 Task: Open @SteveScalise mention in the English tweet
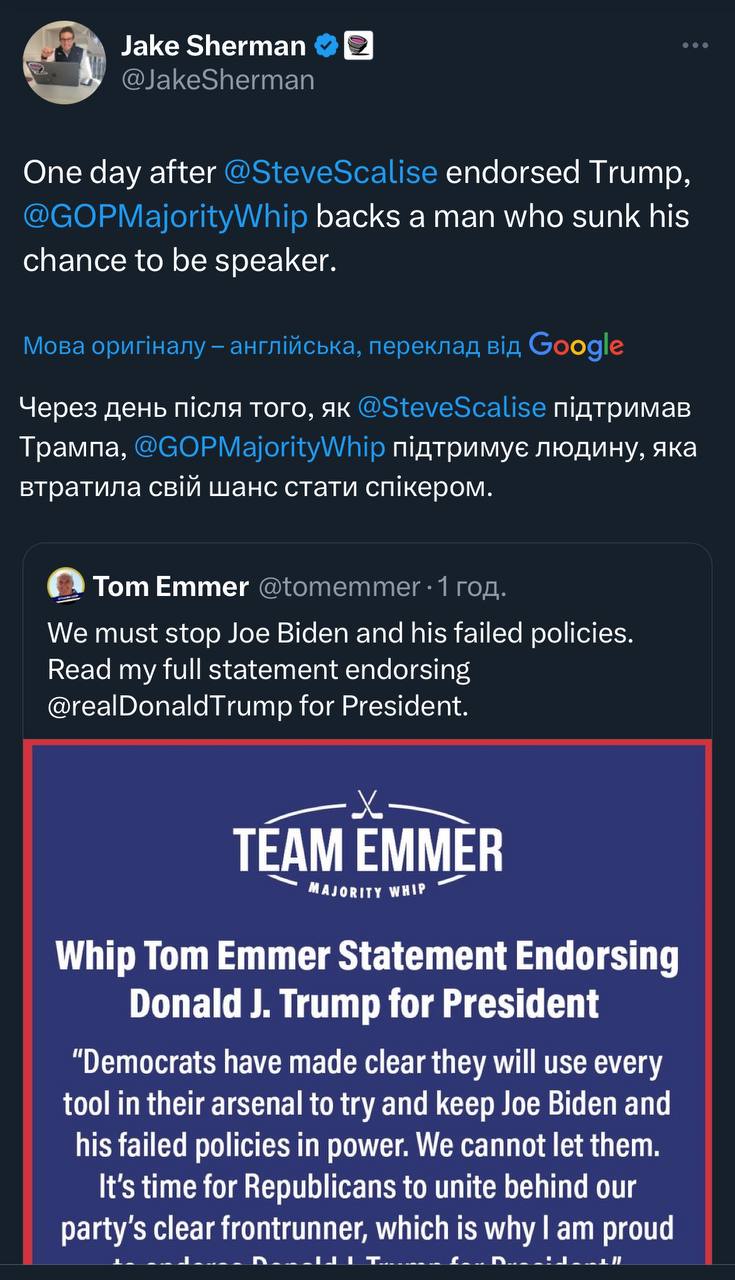[x=331, y=172]
